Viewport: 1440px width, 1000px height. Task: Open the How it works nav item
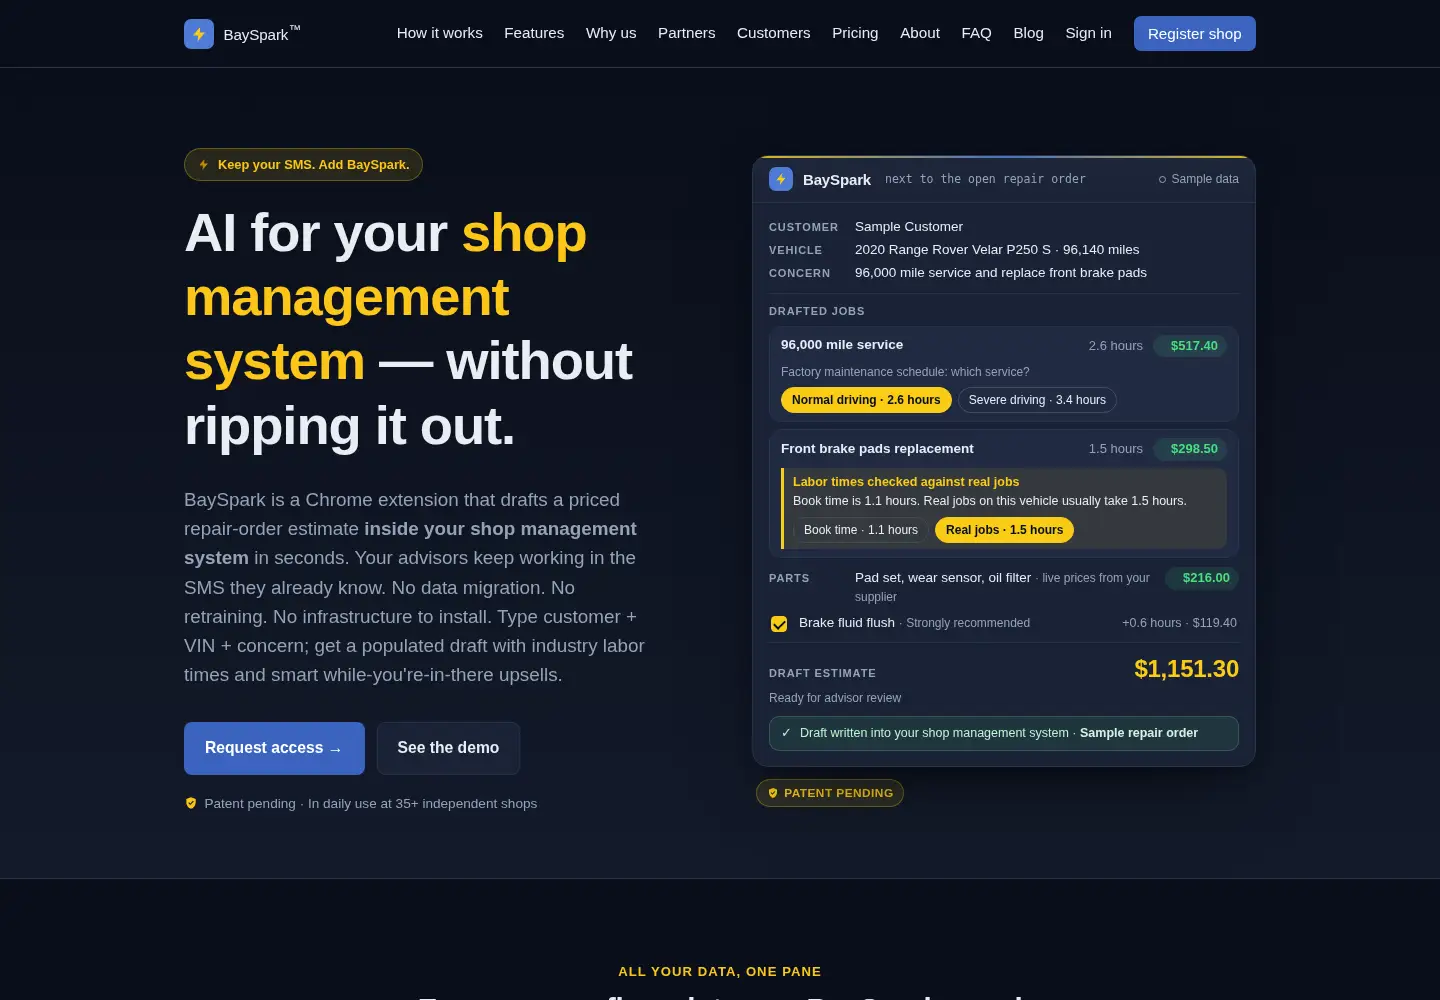pyautogui.click(x=440, y=33)
